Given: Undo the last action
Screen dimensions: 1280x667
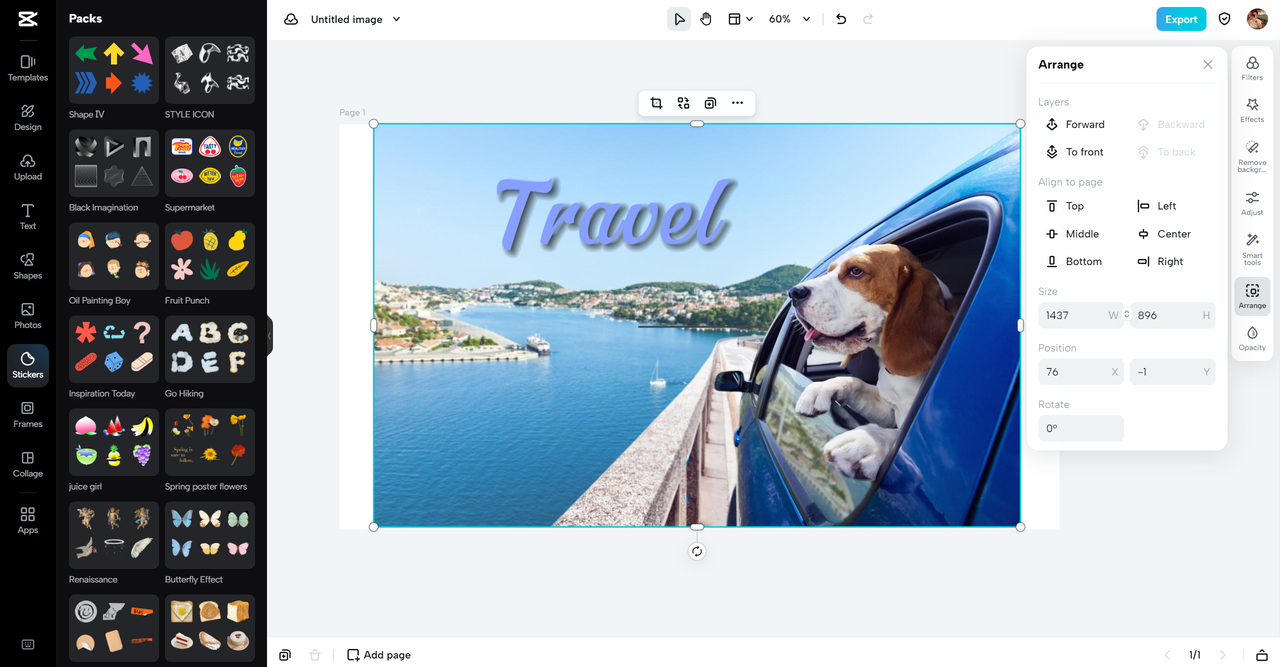Looking at the screenshot, I should [x=840, y=18].
